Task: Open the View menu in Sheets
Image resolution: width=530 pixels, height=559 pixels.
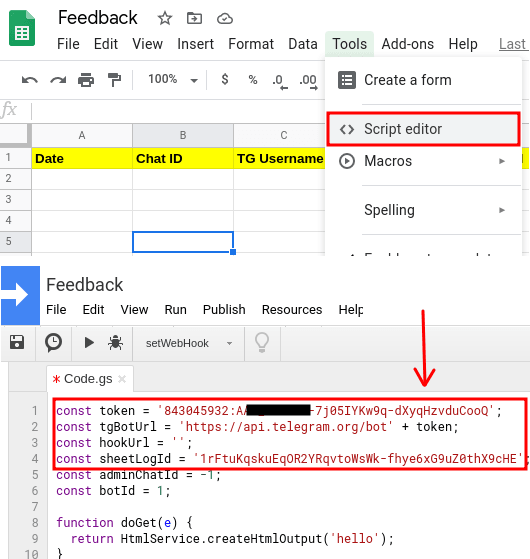Action: pyautogui.click(x=148, y=44)
